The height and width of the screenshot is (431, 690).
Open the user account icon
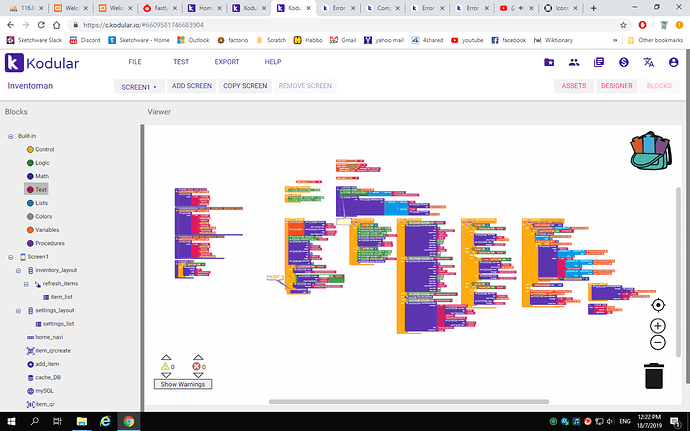point(673,63)
